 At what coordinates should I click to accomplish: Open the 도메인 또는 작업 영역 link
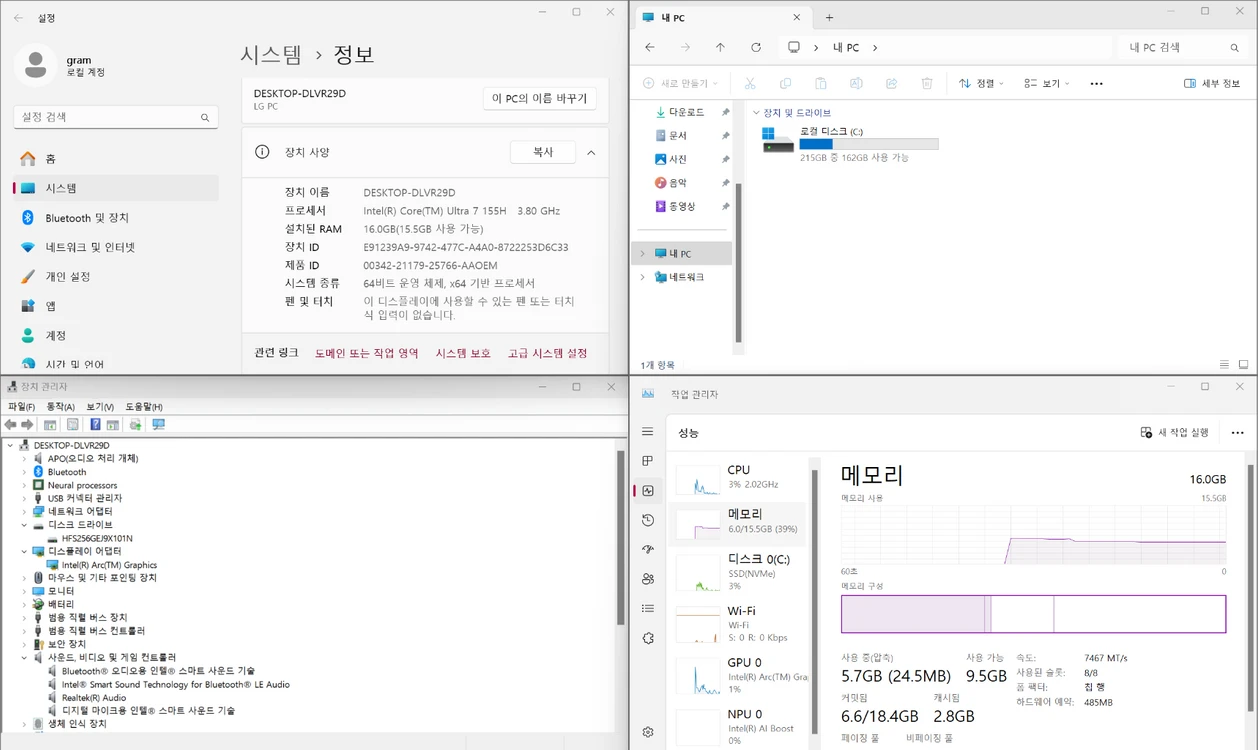pyautogui.click(x=366, y=353)
